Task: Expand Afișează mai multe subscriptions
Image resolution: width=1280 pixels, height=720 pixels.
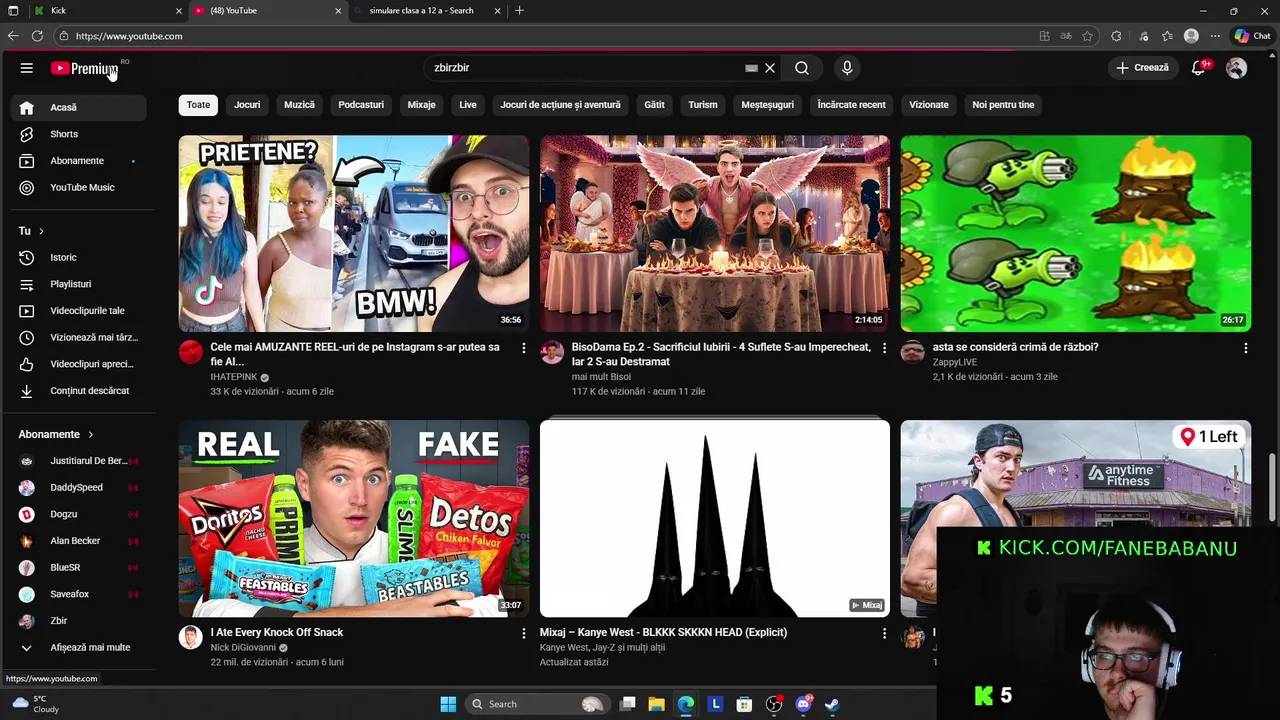Action: [80, 648]
